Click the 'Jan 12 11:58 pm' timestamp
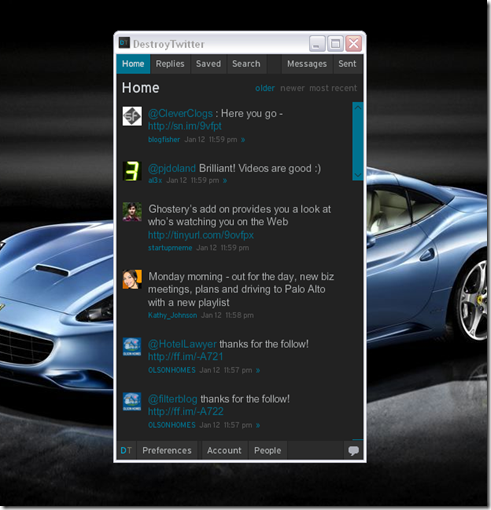This screenshot has width=491, height=510. [227, 315]
